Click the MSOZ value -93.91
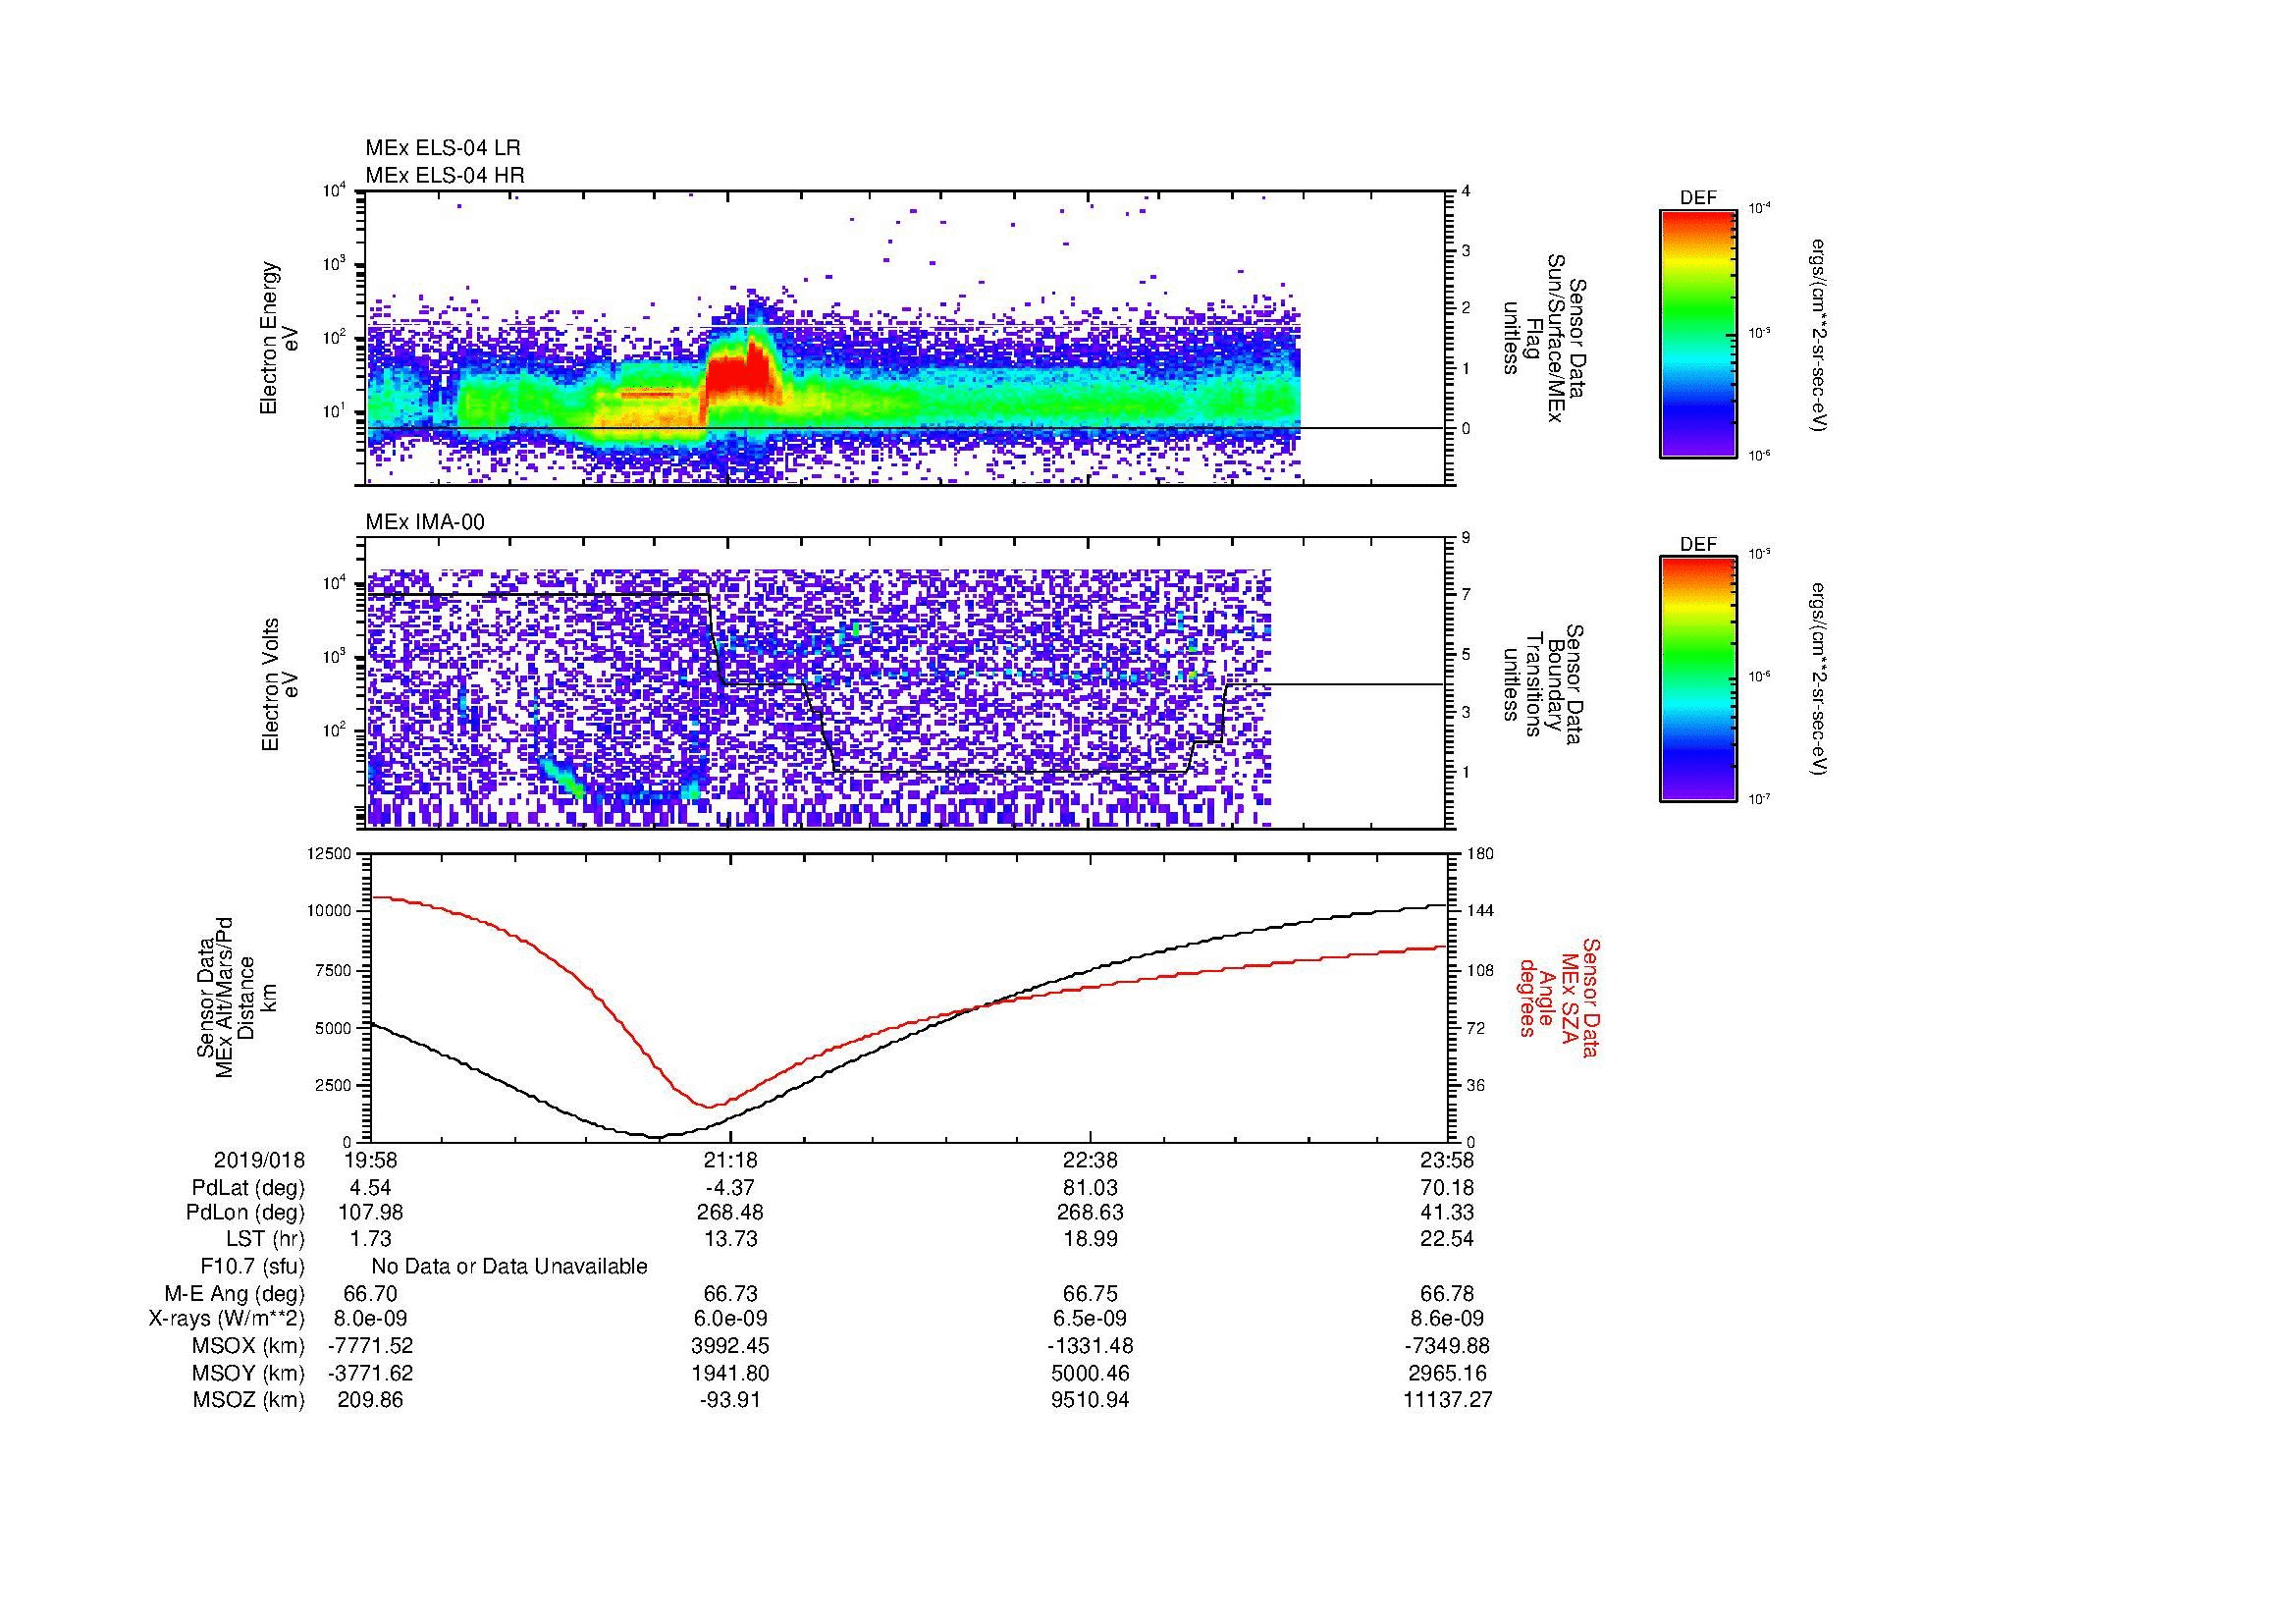Image resolution: width=2296 pixels, height=1623 pixels. point(730,1400)
